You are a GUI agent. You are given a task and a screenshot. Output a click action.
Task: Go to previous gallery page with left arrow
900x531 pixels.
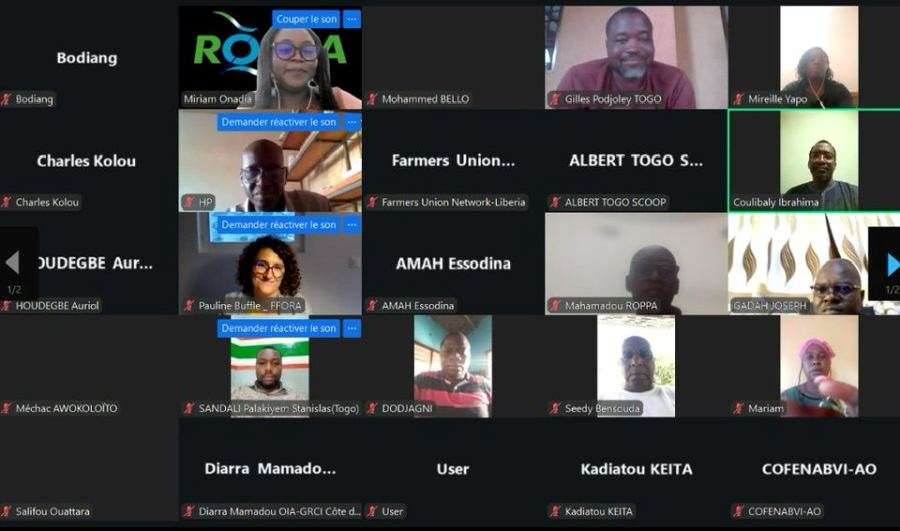point(13,263)
